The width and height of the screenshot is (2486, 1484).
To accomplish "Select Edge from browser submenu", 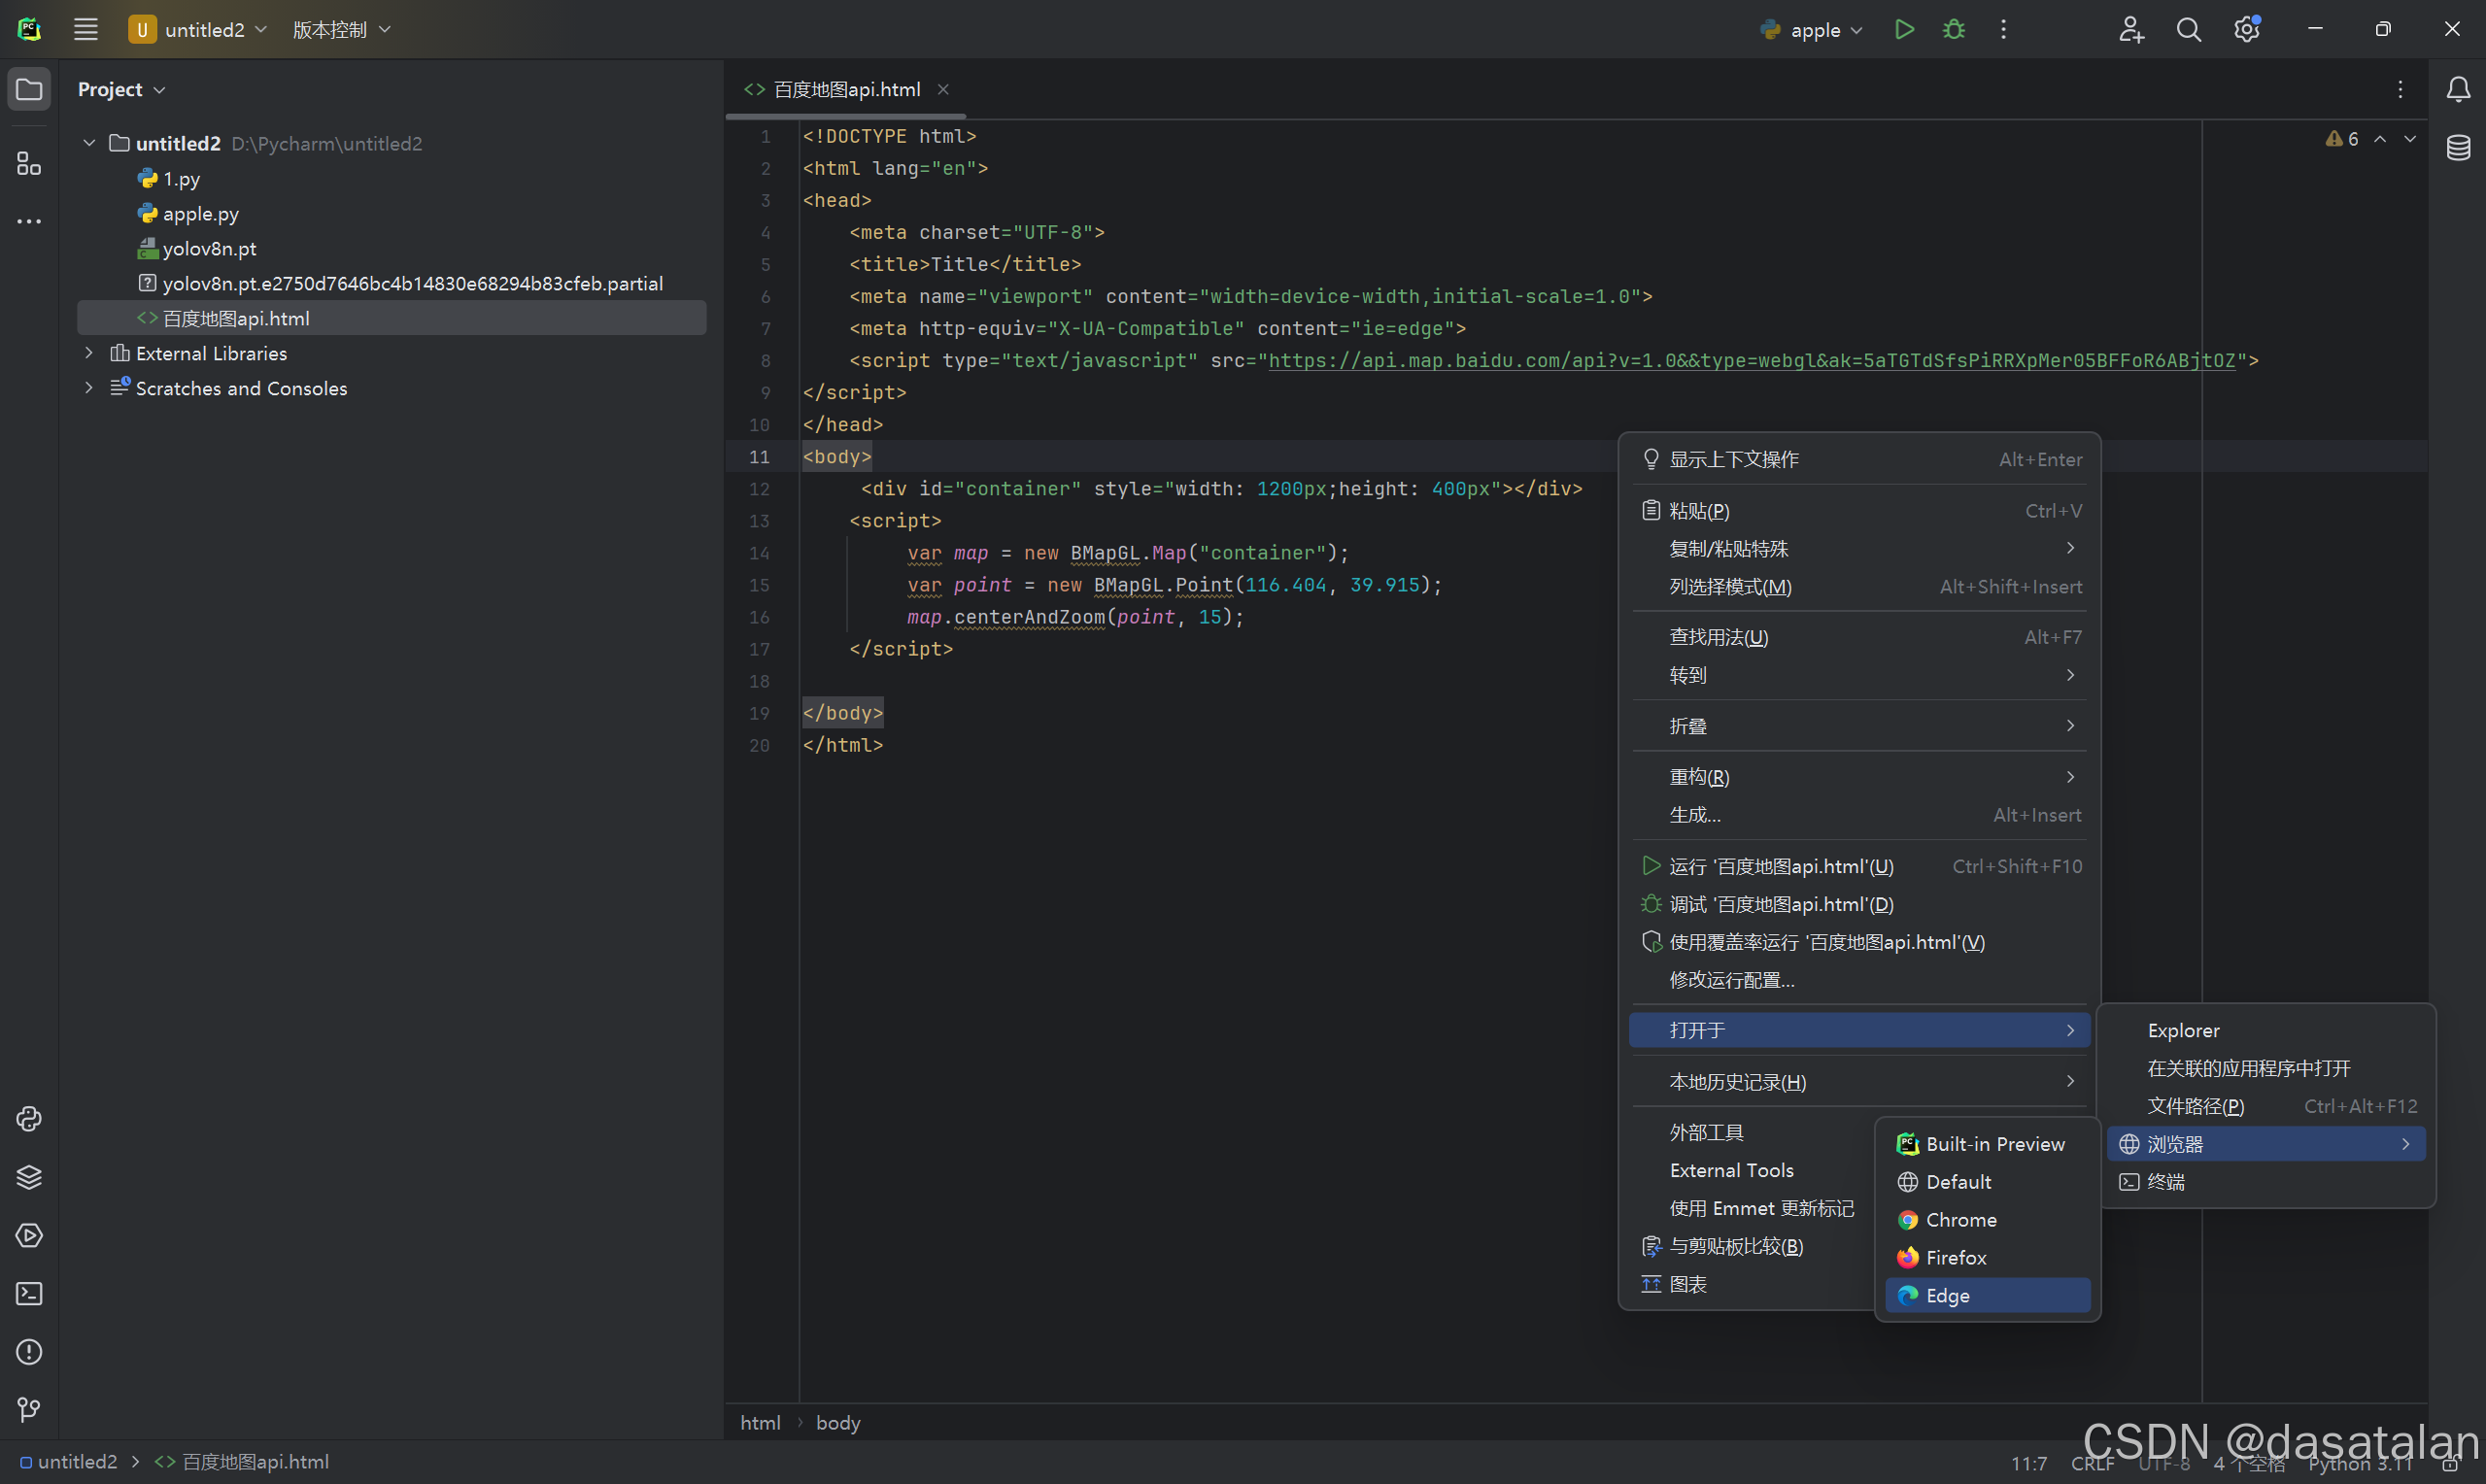I will pyautogui.click(x=1947, y=1295).
